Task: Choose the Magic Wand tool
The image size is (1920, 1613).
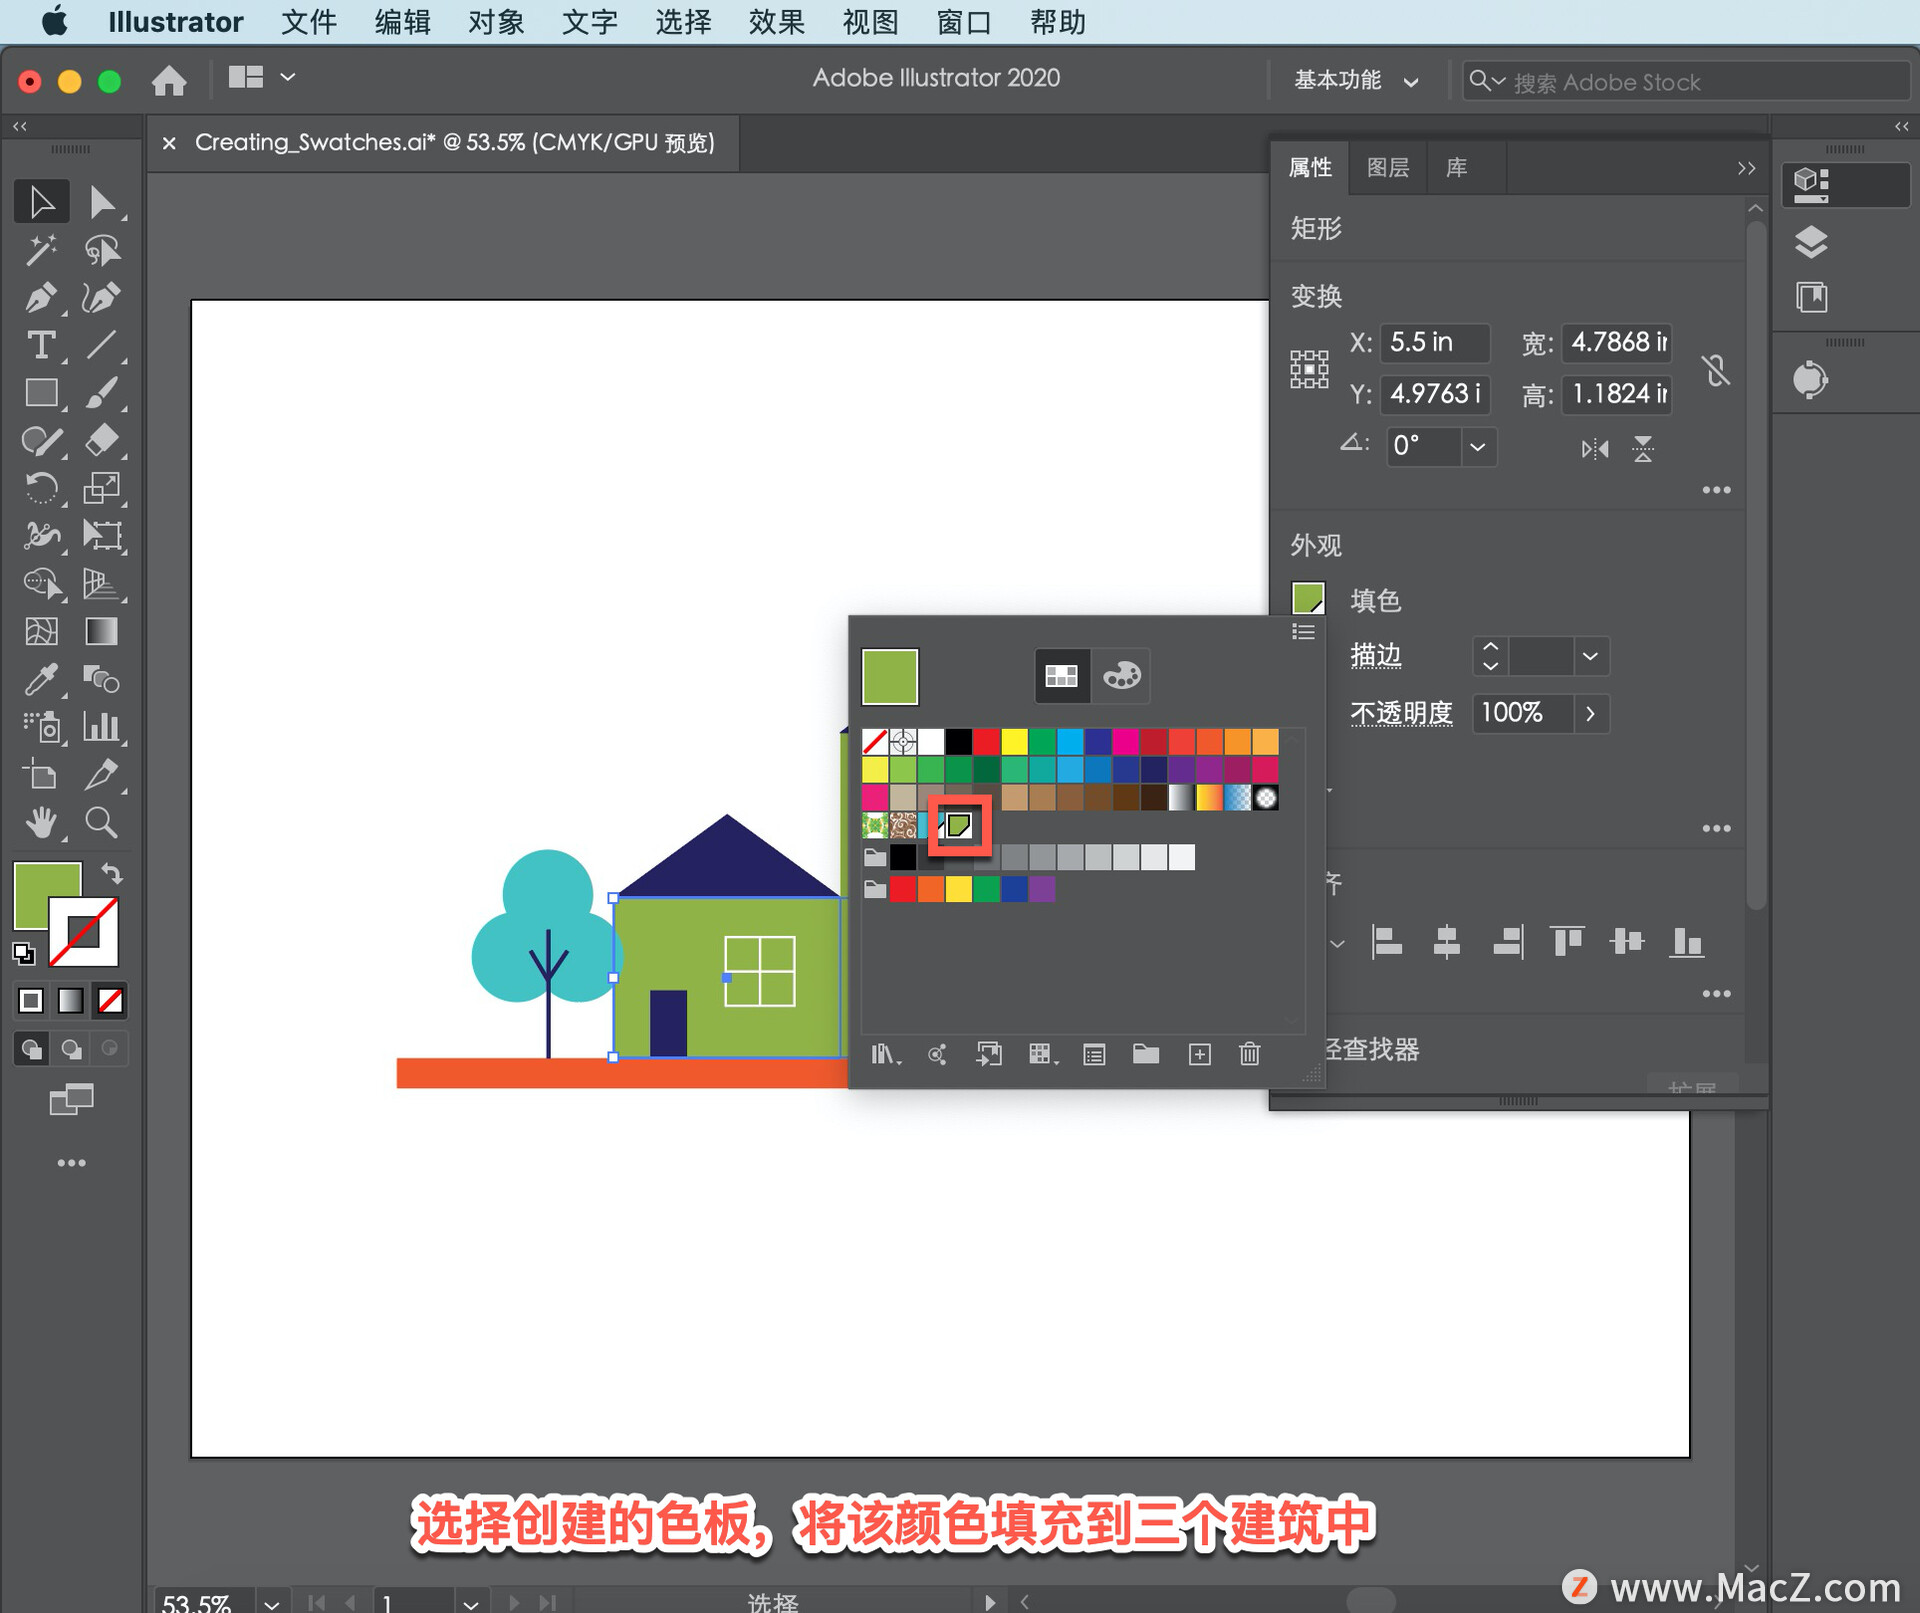Action: [x=41, y=250]
